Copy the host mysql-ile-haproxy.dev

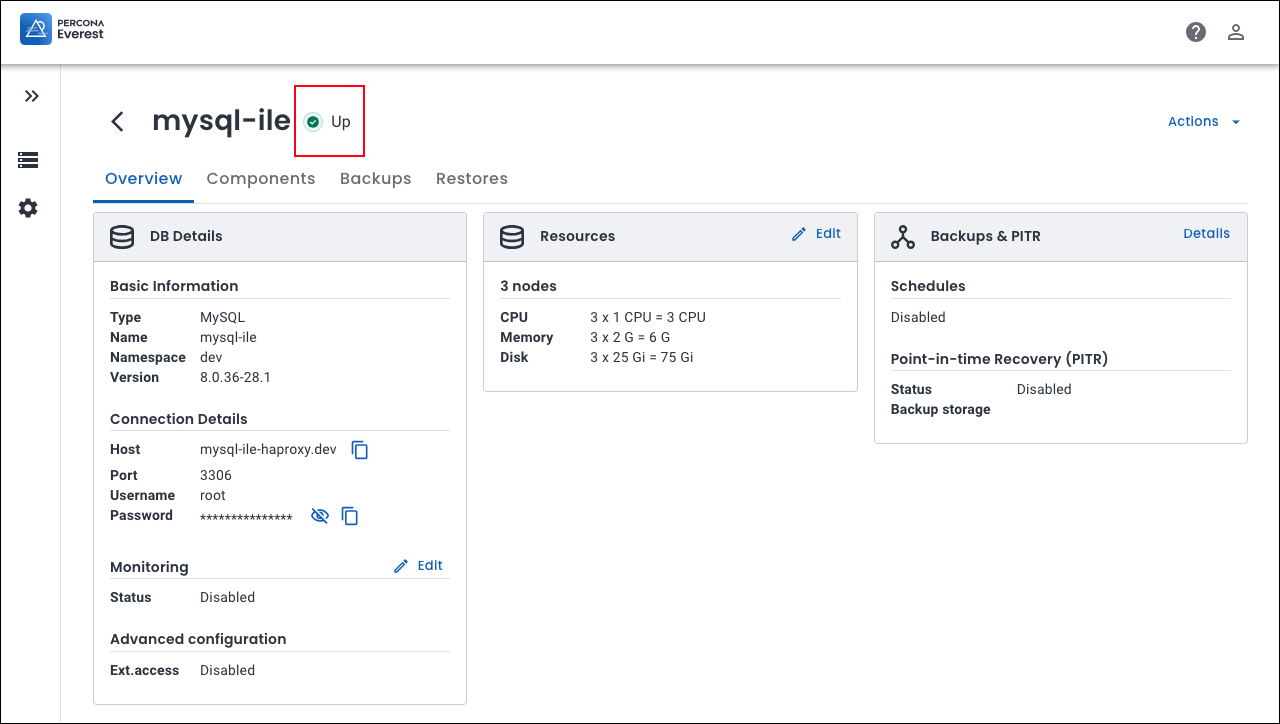[x=360, y=450]
